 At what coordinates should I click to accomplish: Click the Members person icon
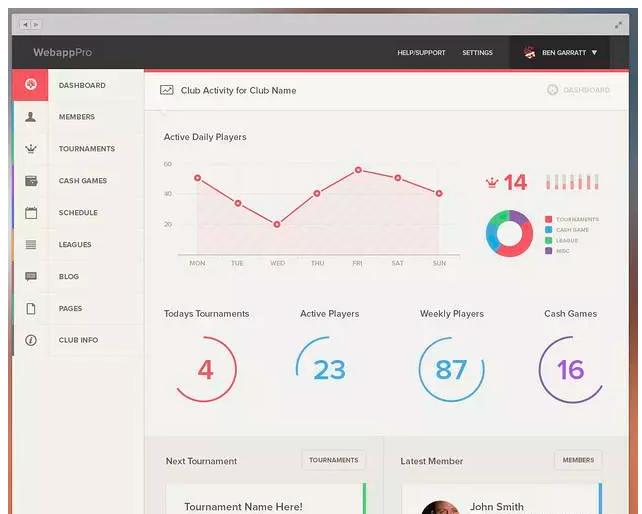click(x=30, y=117)
